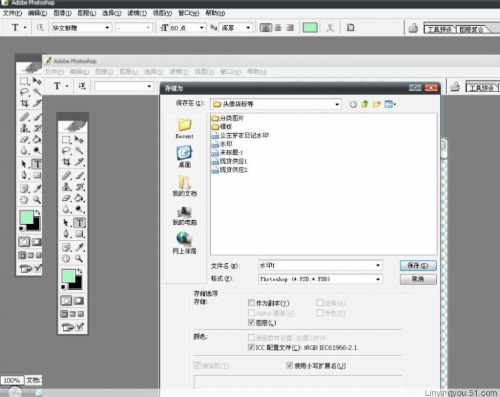Open the first menu in top menu bar
The height and width of the screenshot is (397, 500).
(x=12, y=13)
